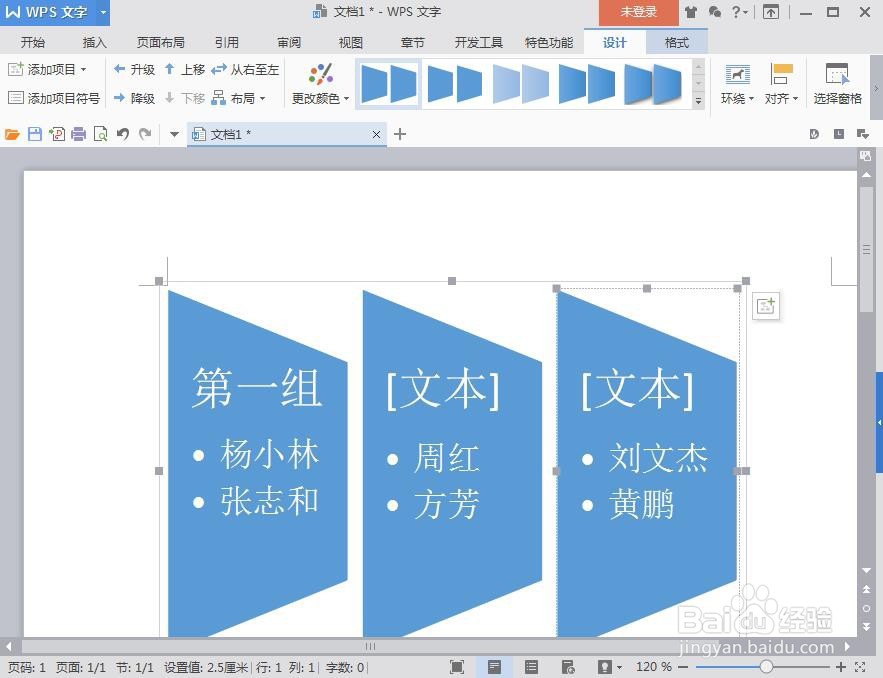Screen dimensions: 883x678
Task: Open the 页面布局 ribbon tab
Action: [160, 42]
